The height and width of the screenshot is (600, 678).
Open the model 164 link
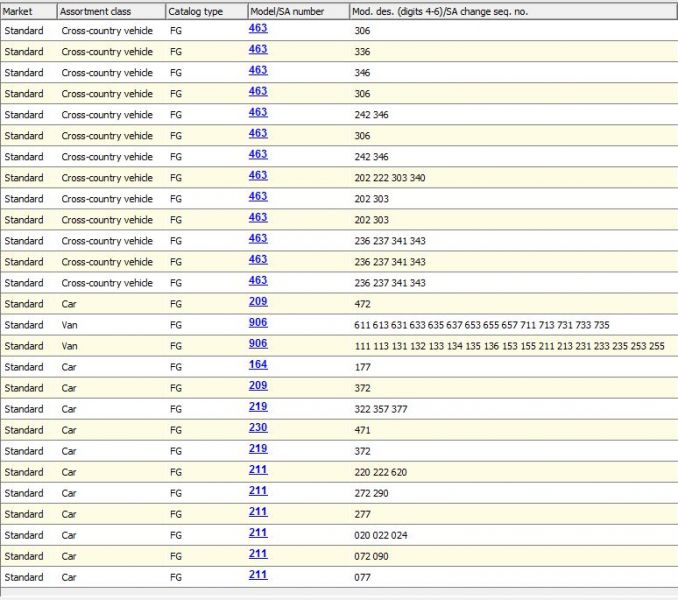258,365
